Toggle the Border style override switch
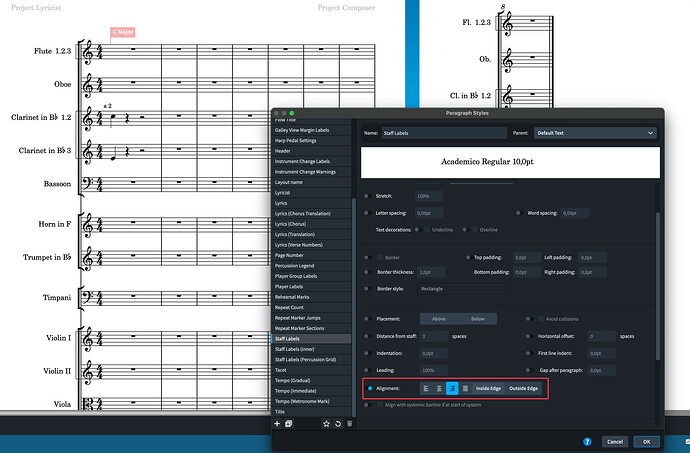Screen dimensions: 690x453 367,289
